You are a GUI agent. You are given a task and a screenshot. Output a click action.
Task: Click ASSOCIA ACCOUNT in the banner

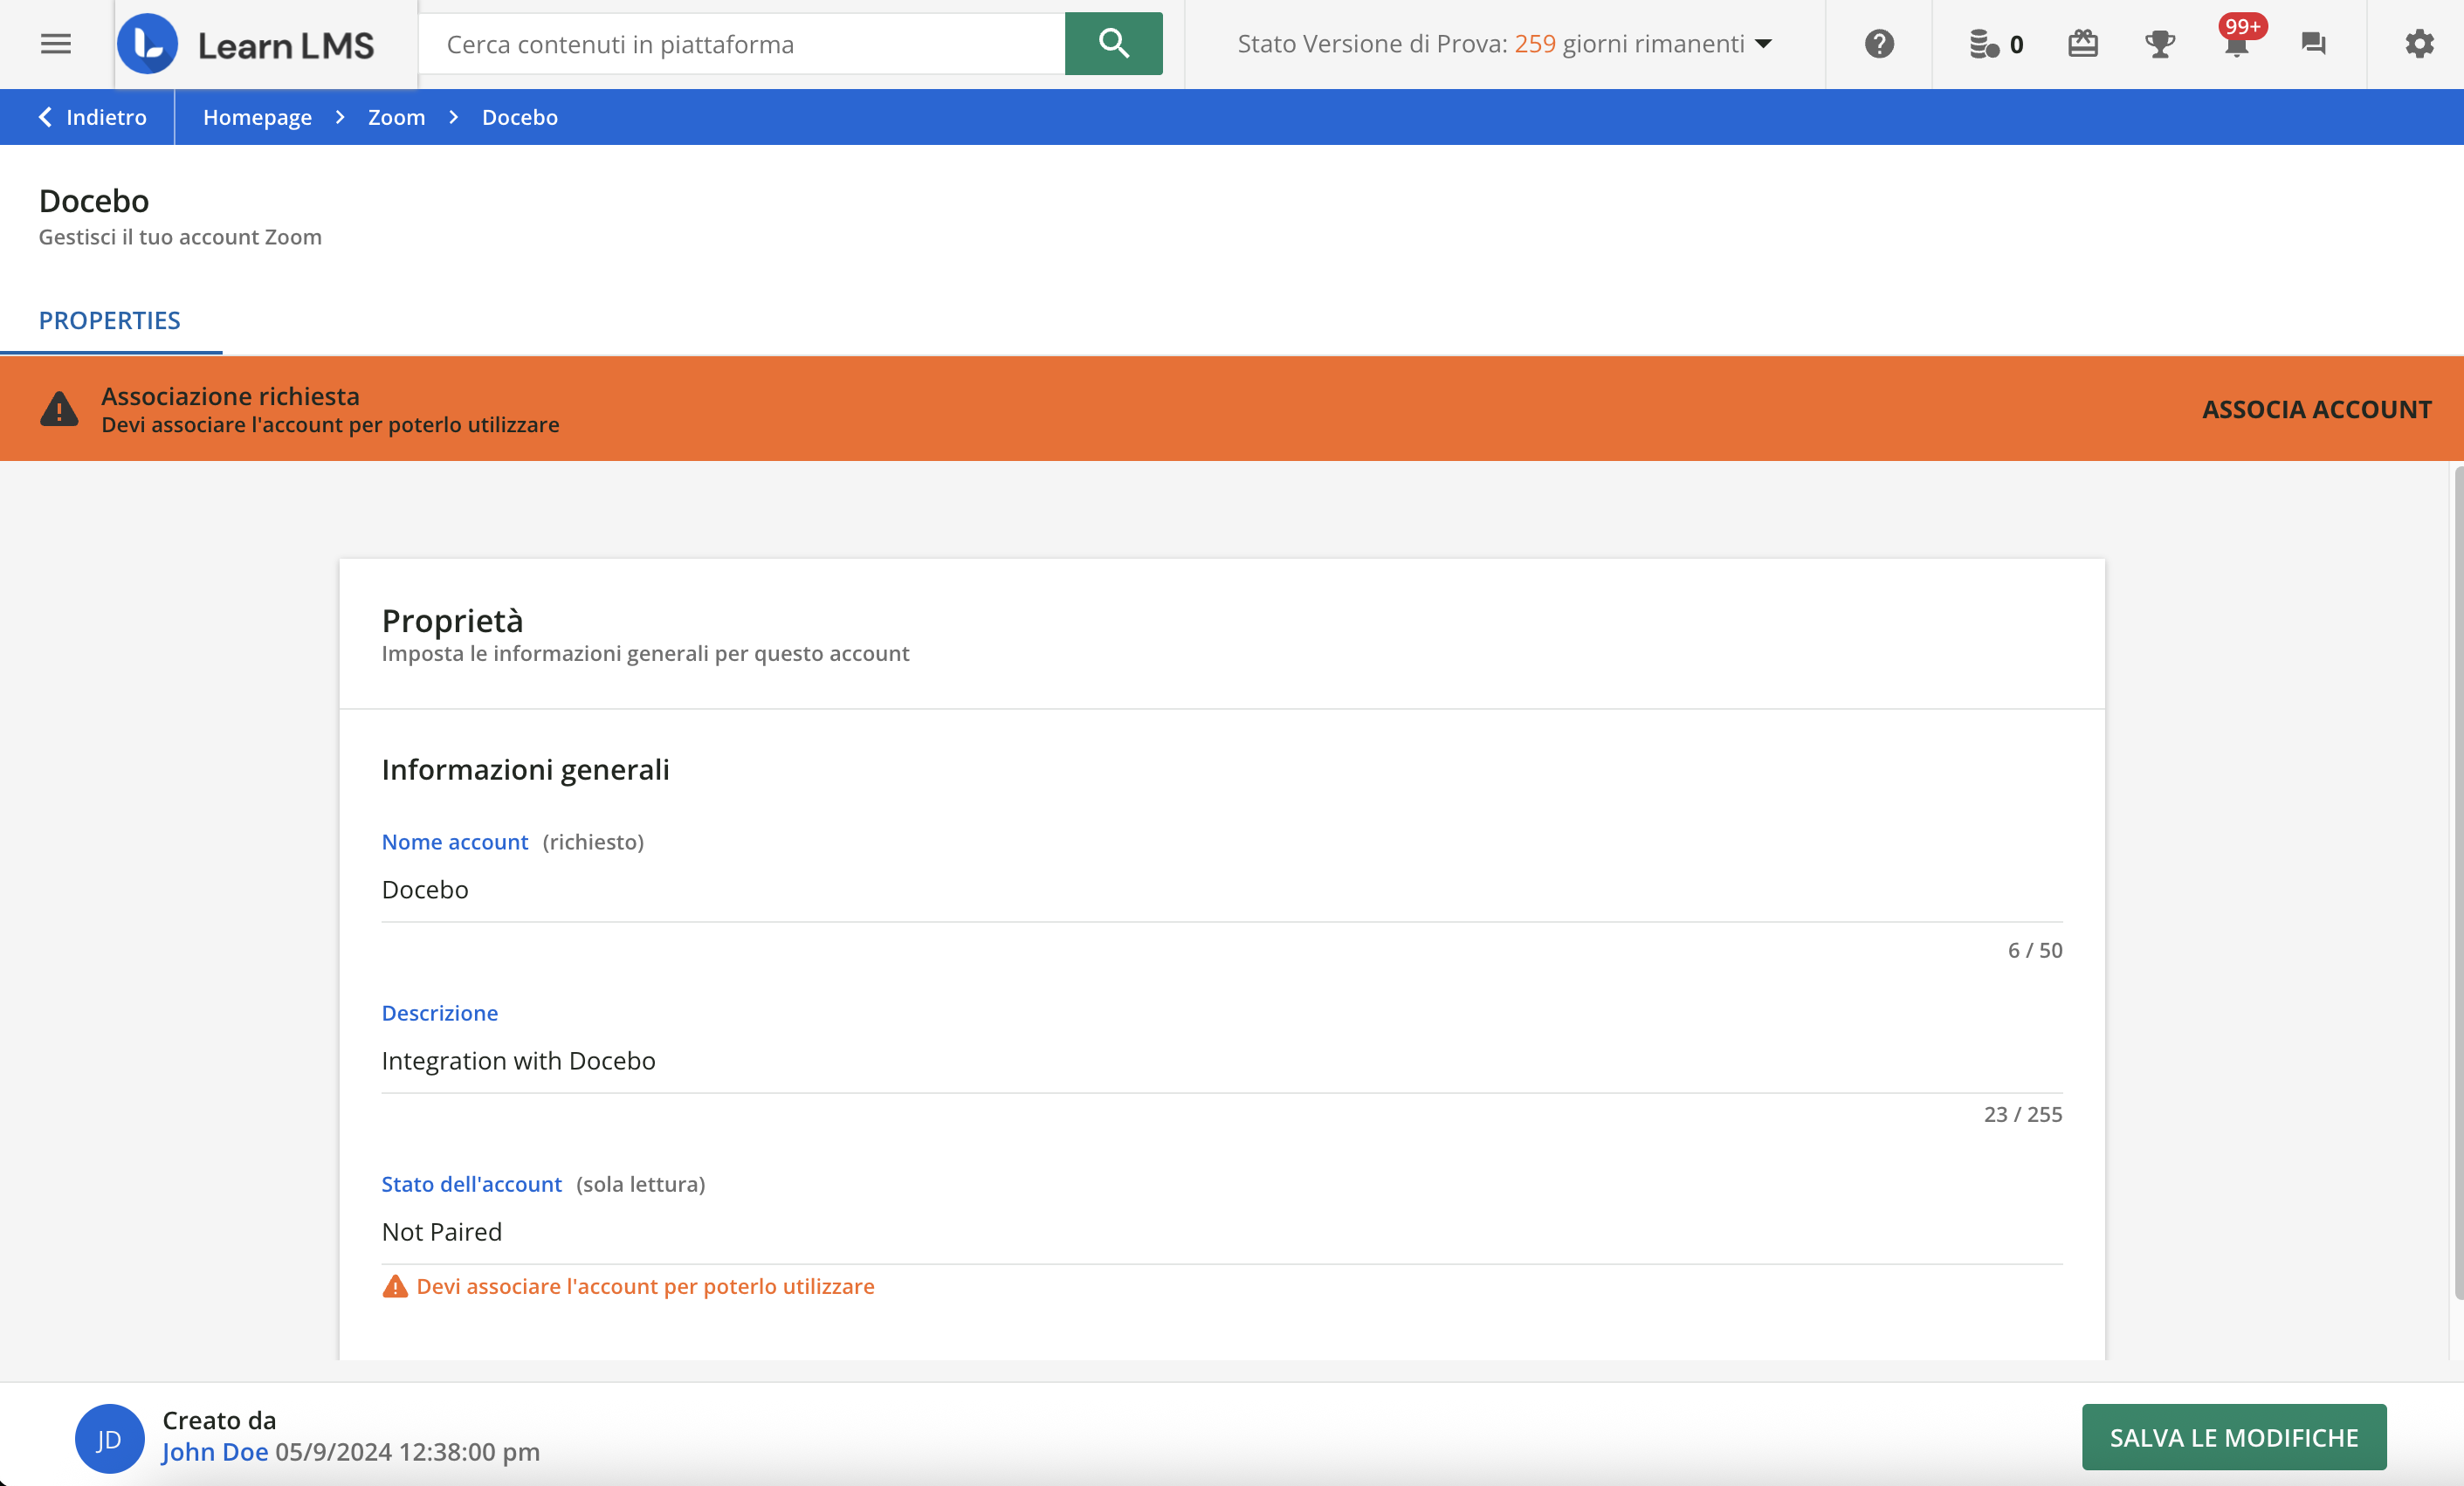point(2316,409)
